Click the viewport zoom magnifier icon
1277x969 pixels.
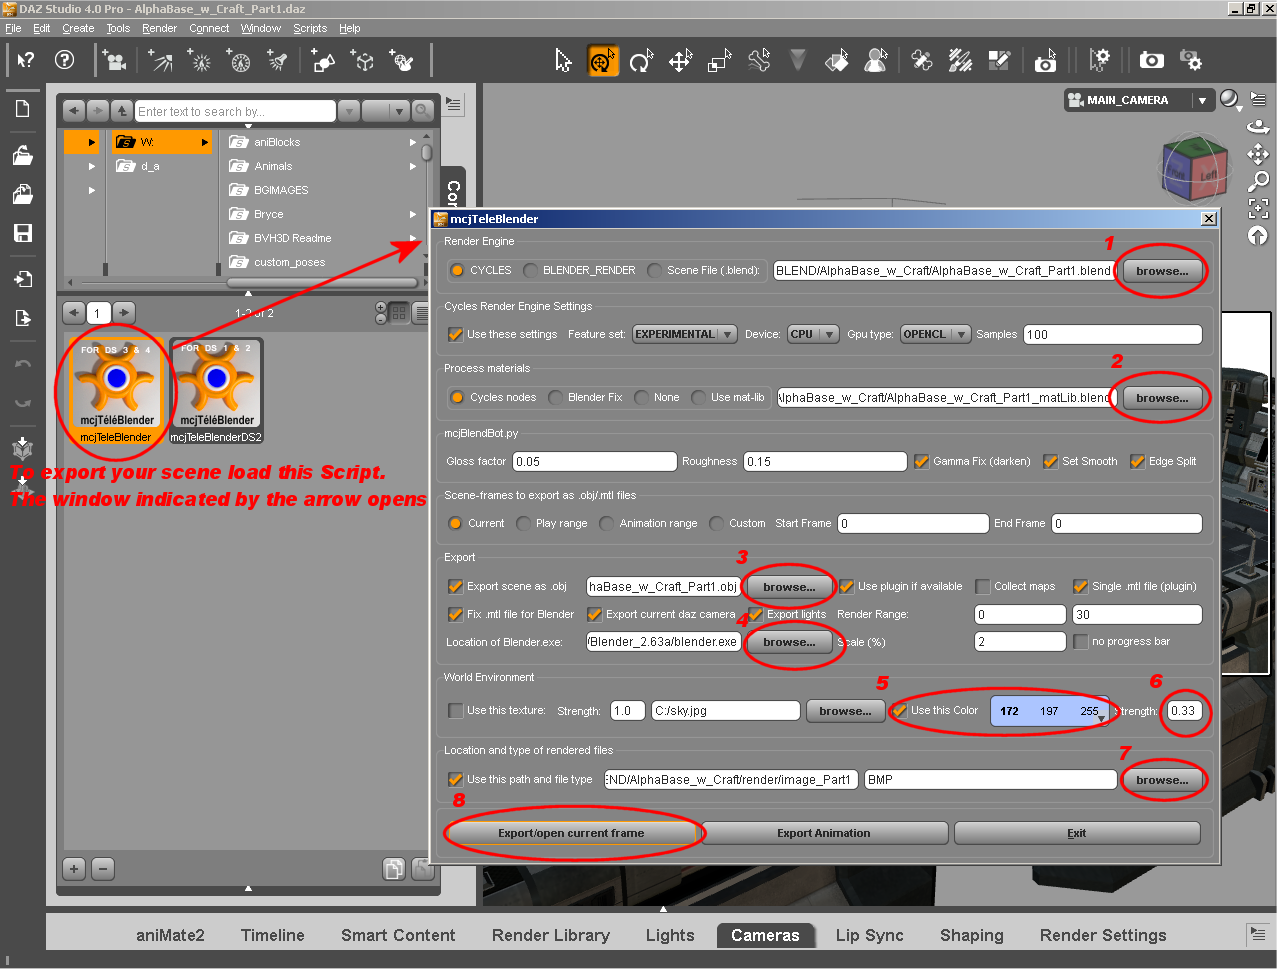coord(1258,181)
